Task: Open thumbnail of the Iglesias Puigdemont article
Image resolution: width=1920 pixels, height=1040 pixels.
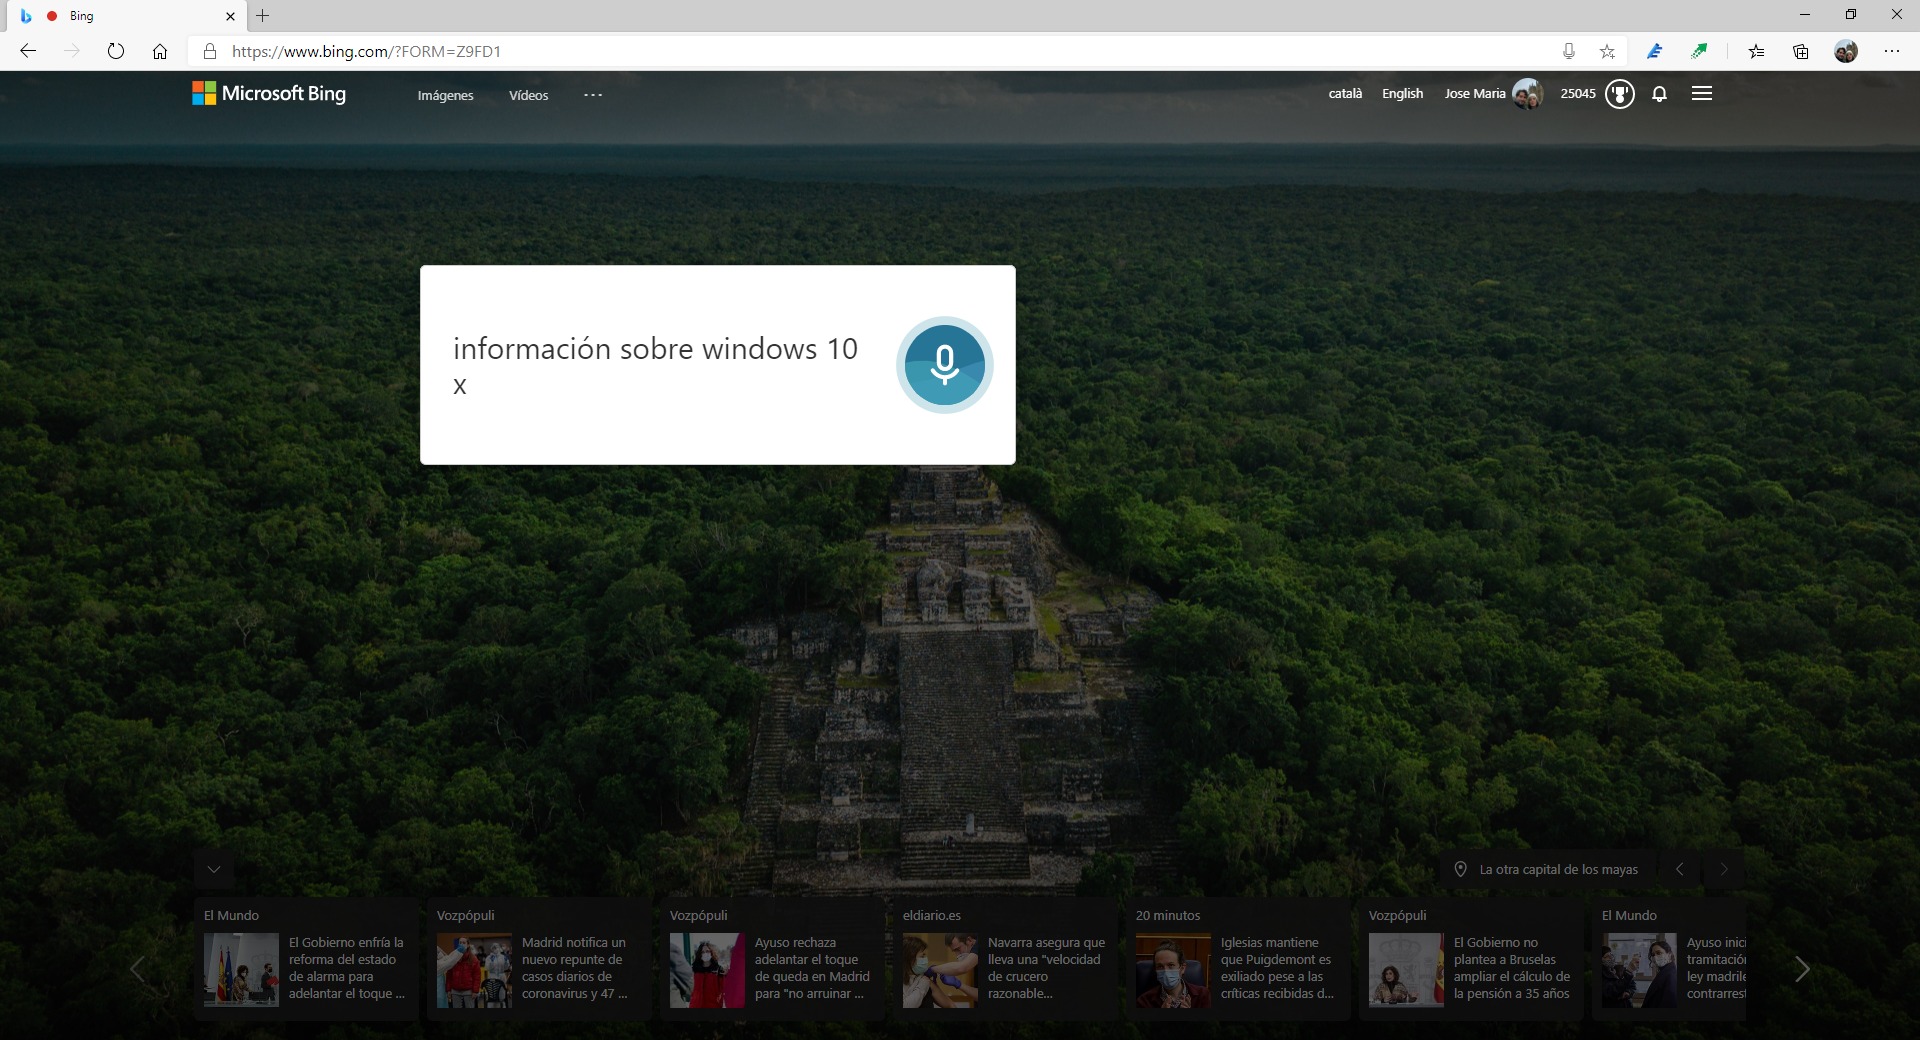Action: [1173, 970]
